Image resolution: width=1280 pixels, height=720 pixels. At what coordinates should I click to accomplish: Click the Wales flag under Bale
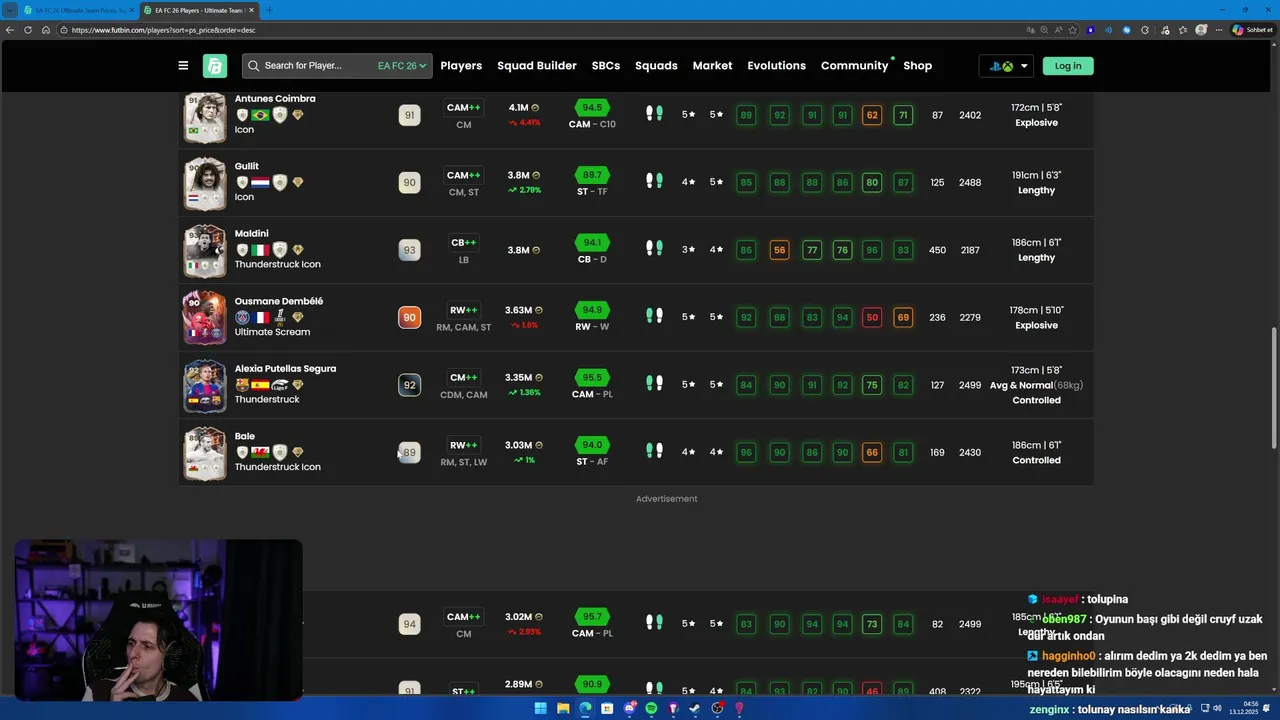click(260, 452)
